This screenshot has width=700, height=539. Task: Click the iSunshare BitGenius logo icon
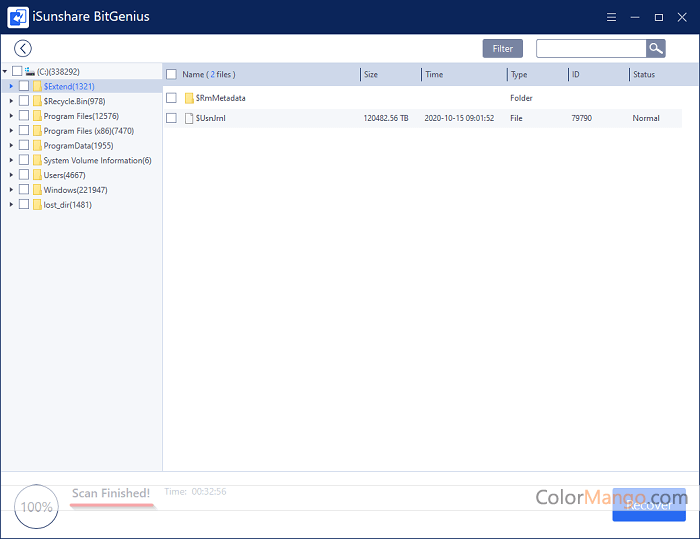tap(16, 17)
